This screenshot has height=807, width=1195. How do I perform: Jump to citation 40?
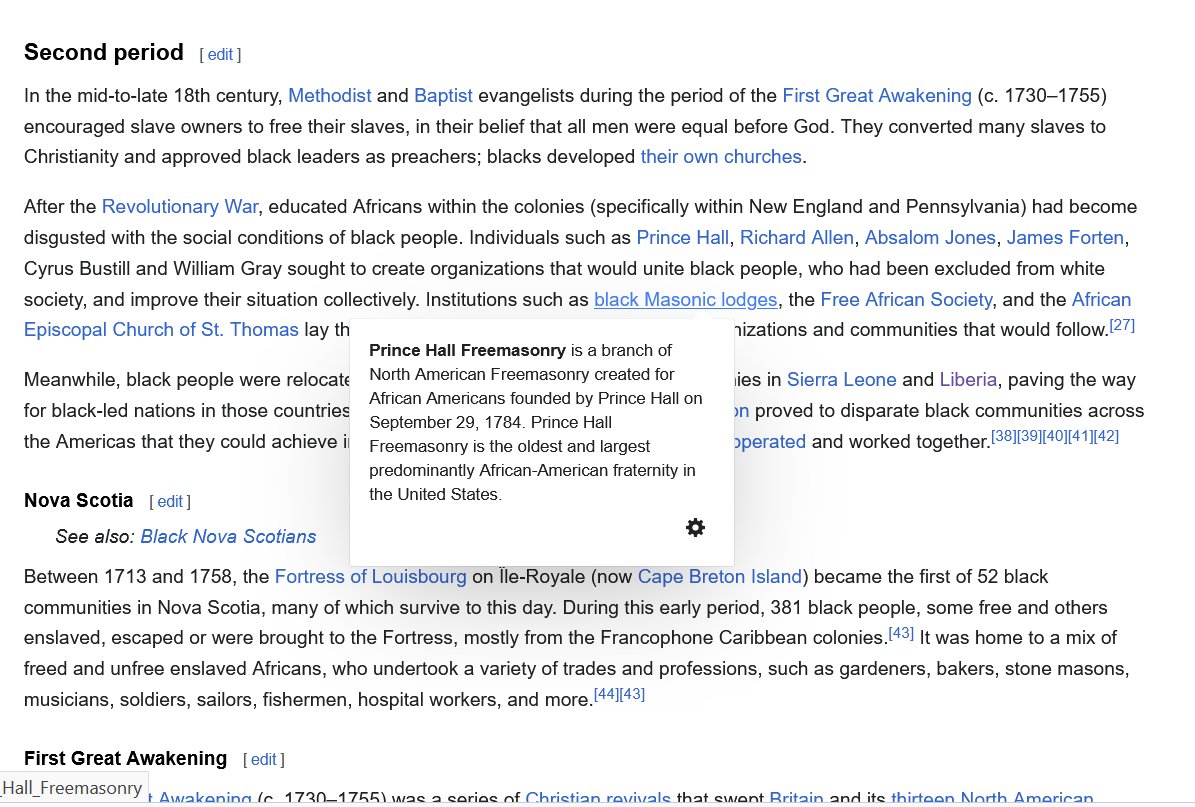point(1055,437)
